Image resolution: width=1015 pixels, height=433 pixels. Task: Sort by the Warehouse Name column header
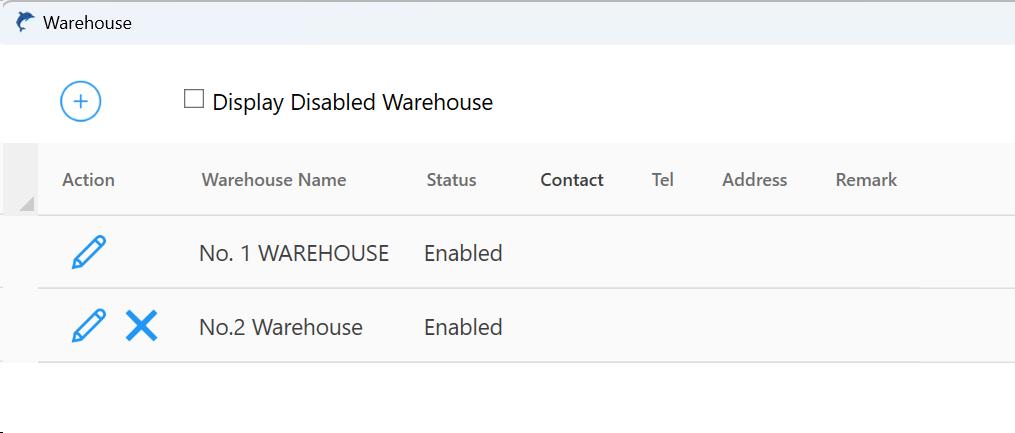[274, 180]
